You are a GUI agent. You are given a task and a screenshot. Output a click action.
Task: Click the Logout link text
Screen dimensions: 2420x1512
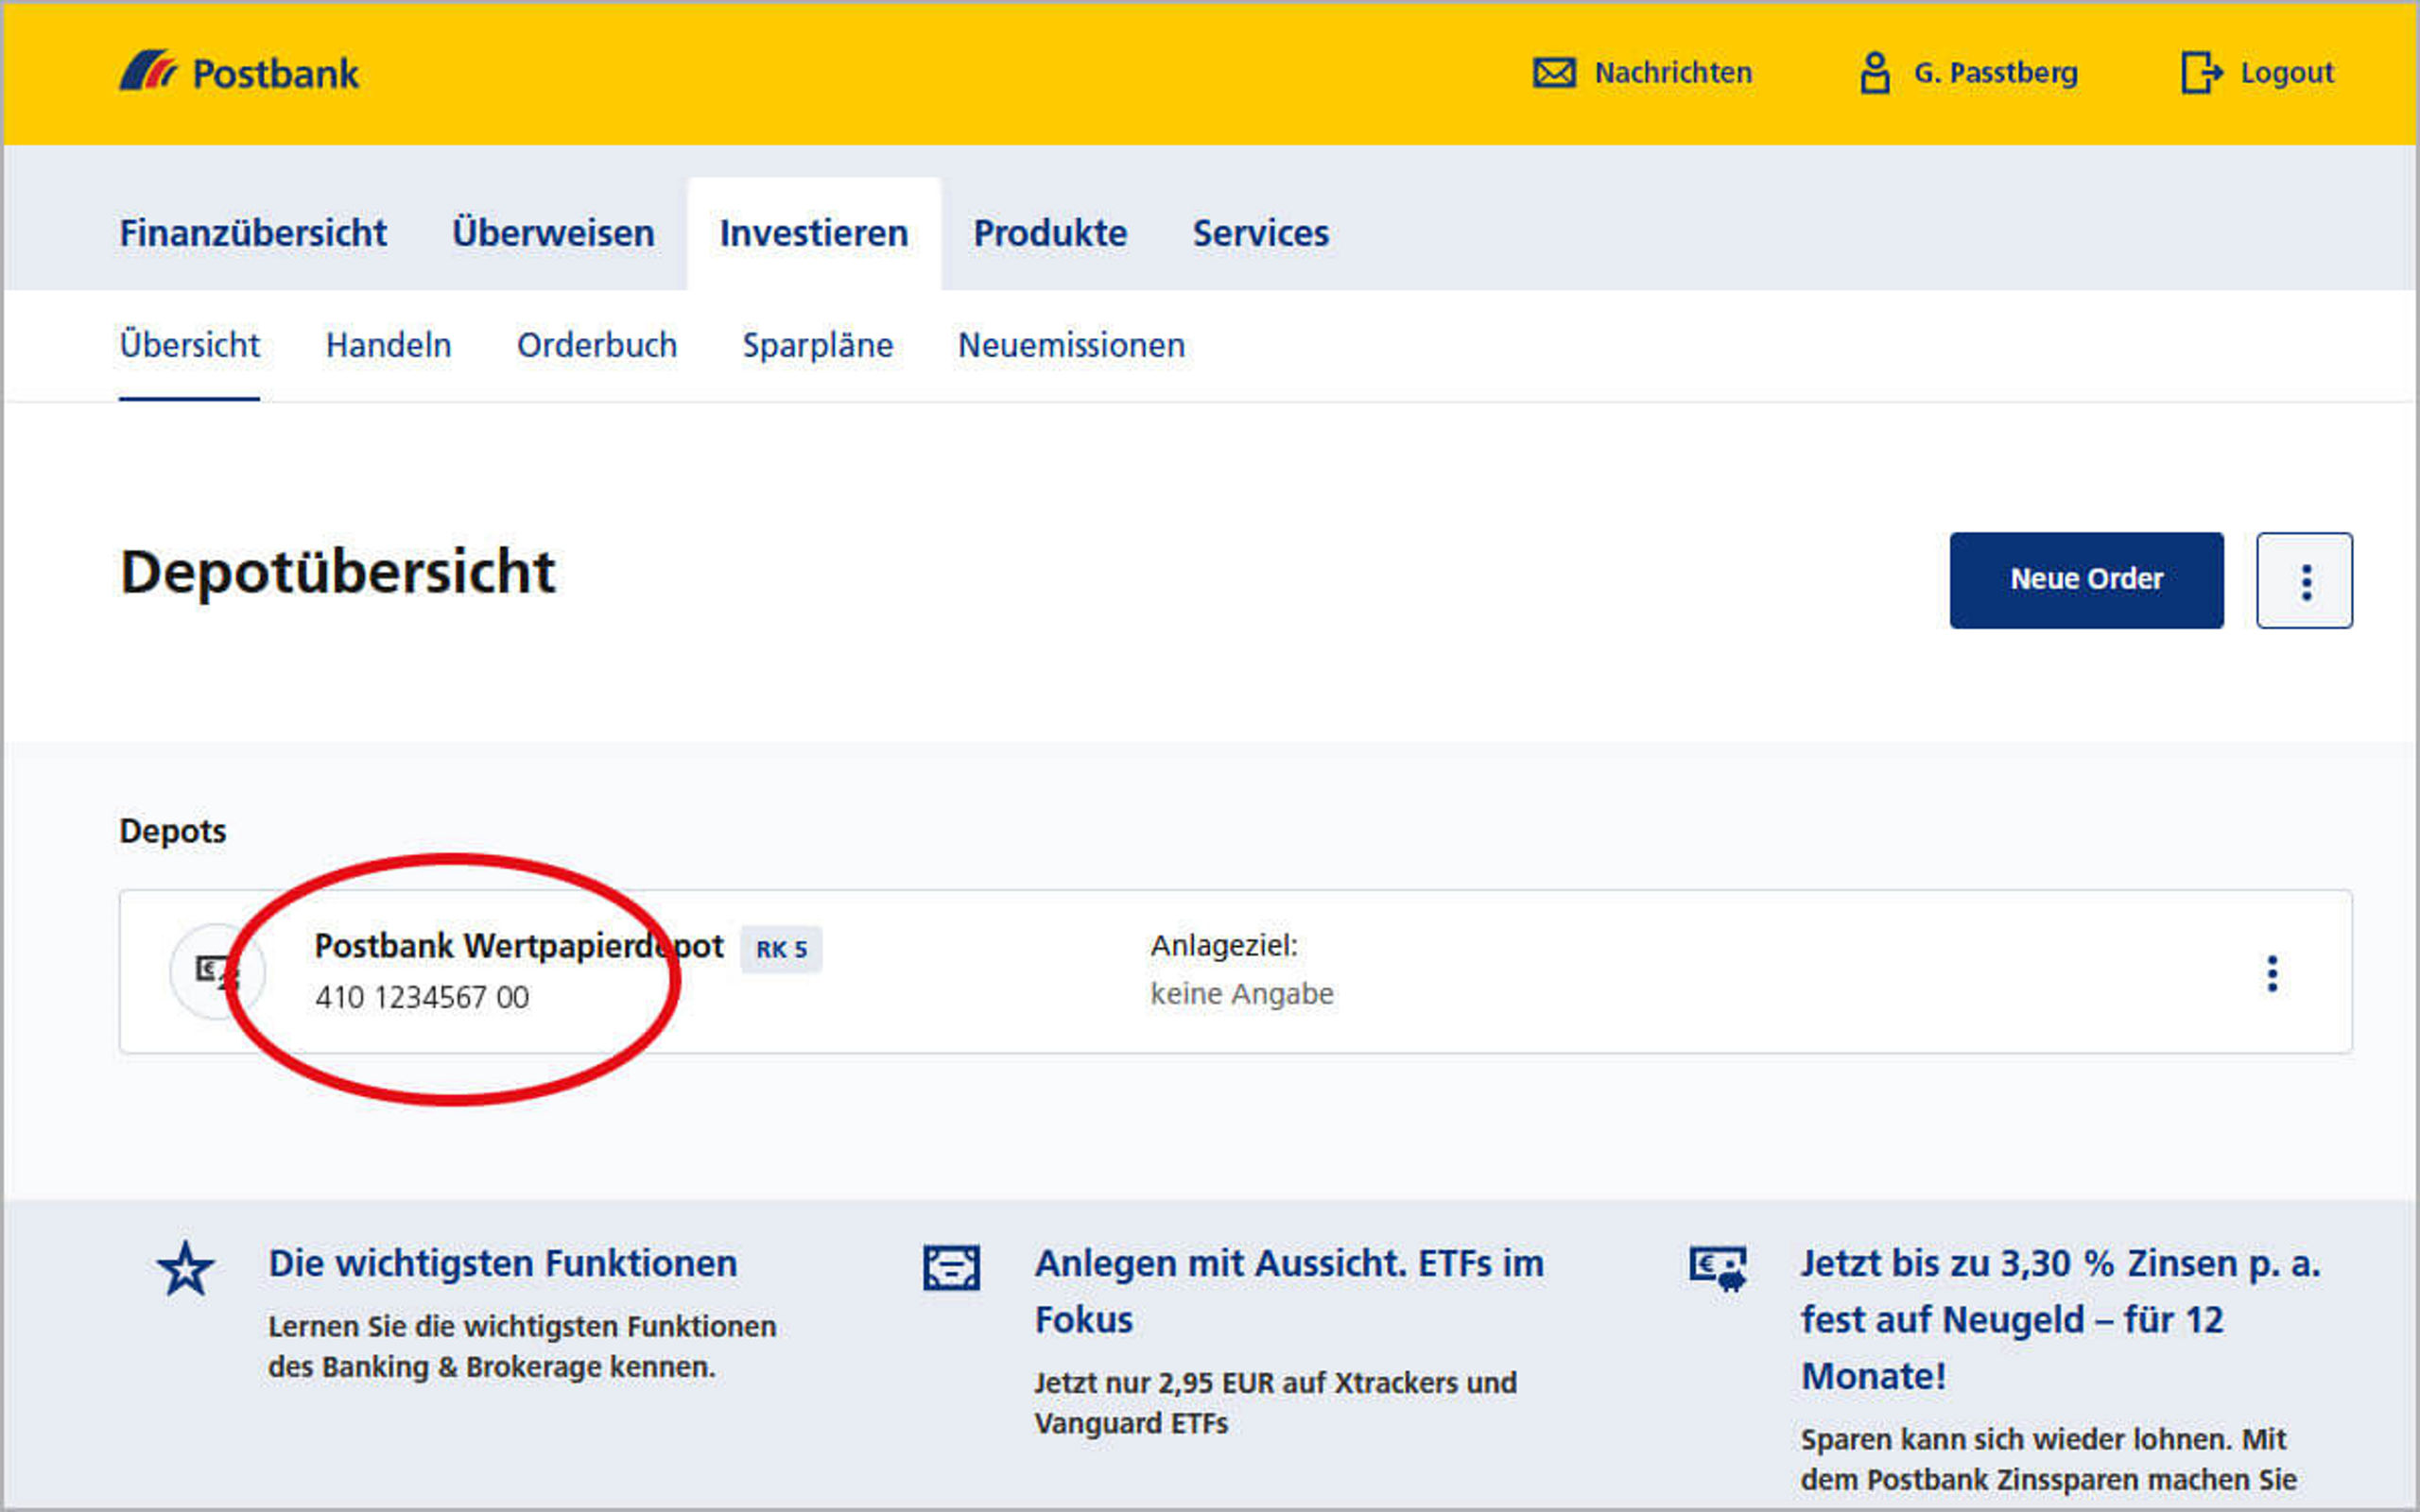click(2287, 72)
